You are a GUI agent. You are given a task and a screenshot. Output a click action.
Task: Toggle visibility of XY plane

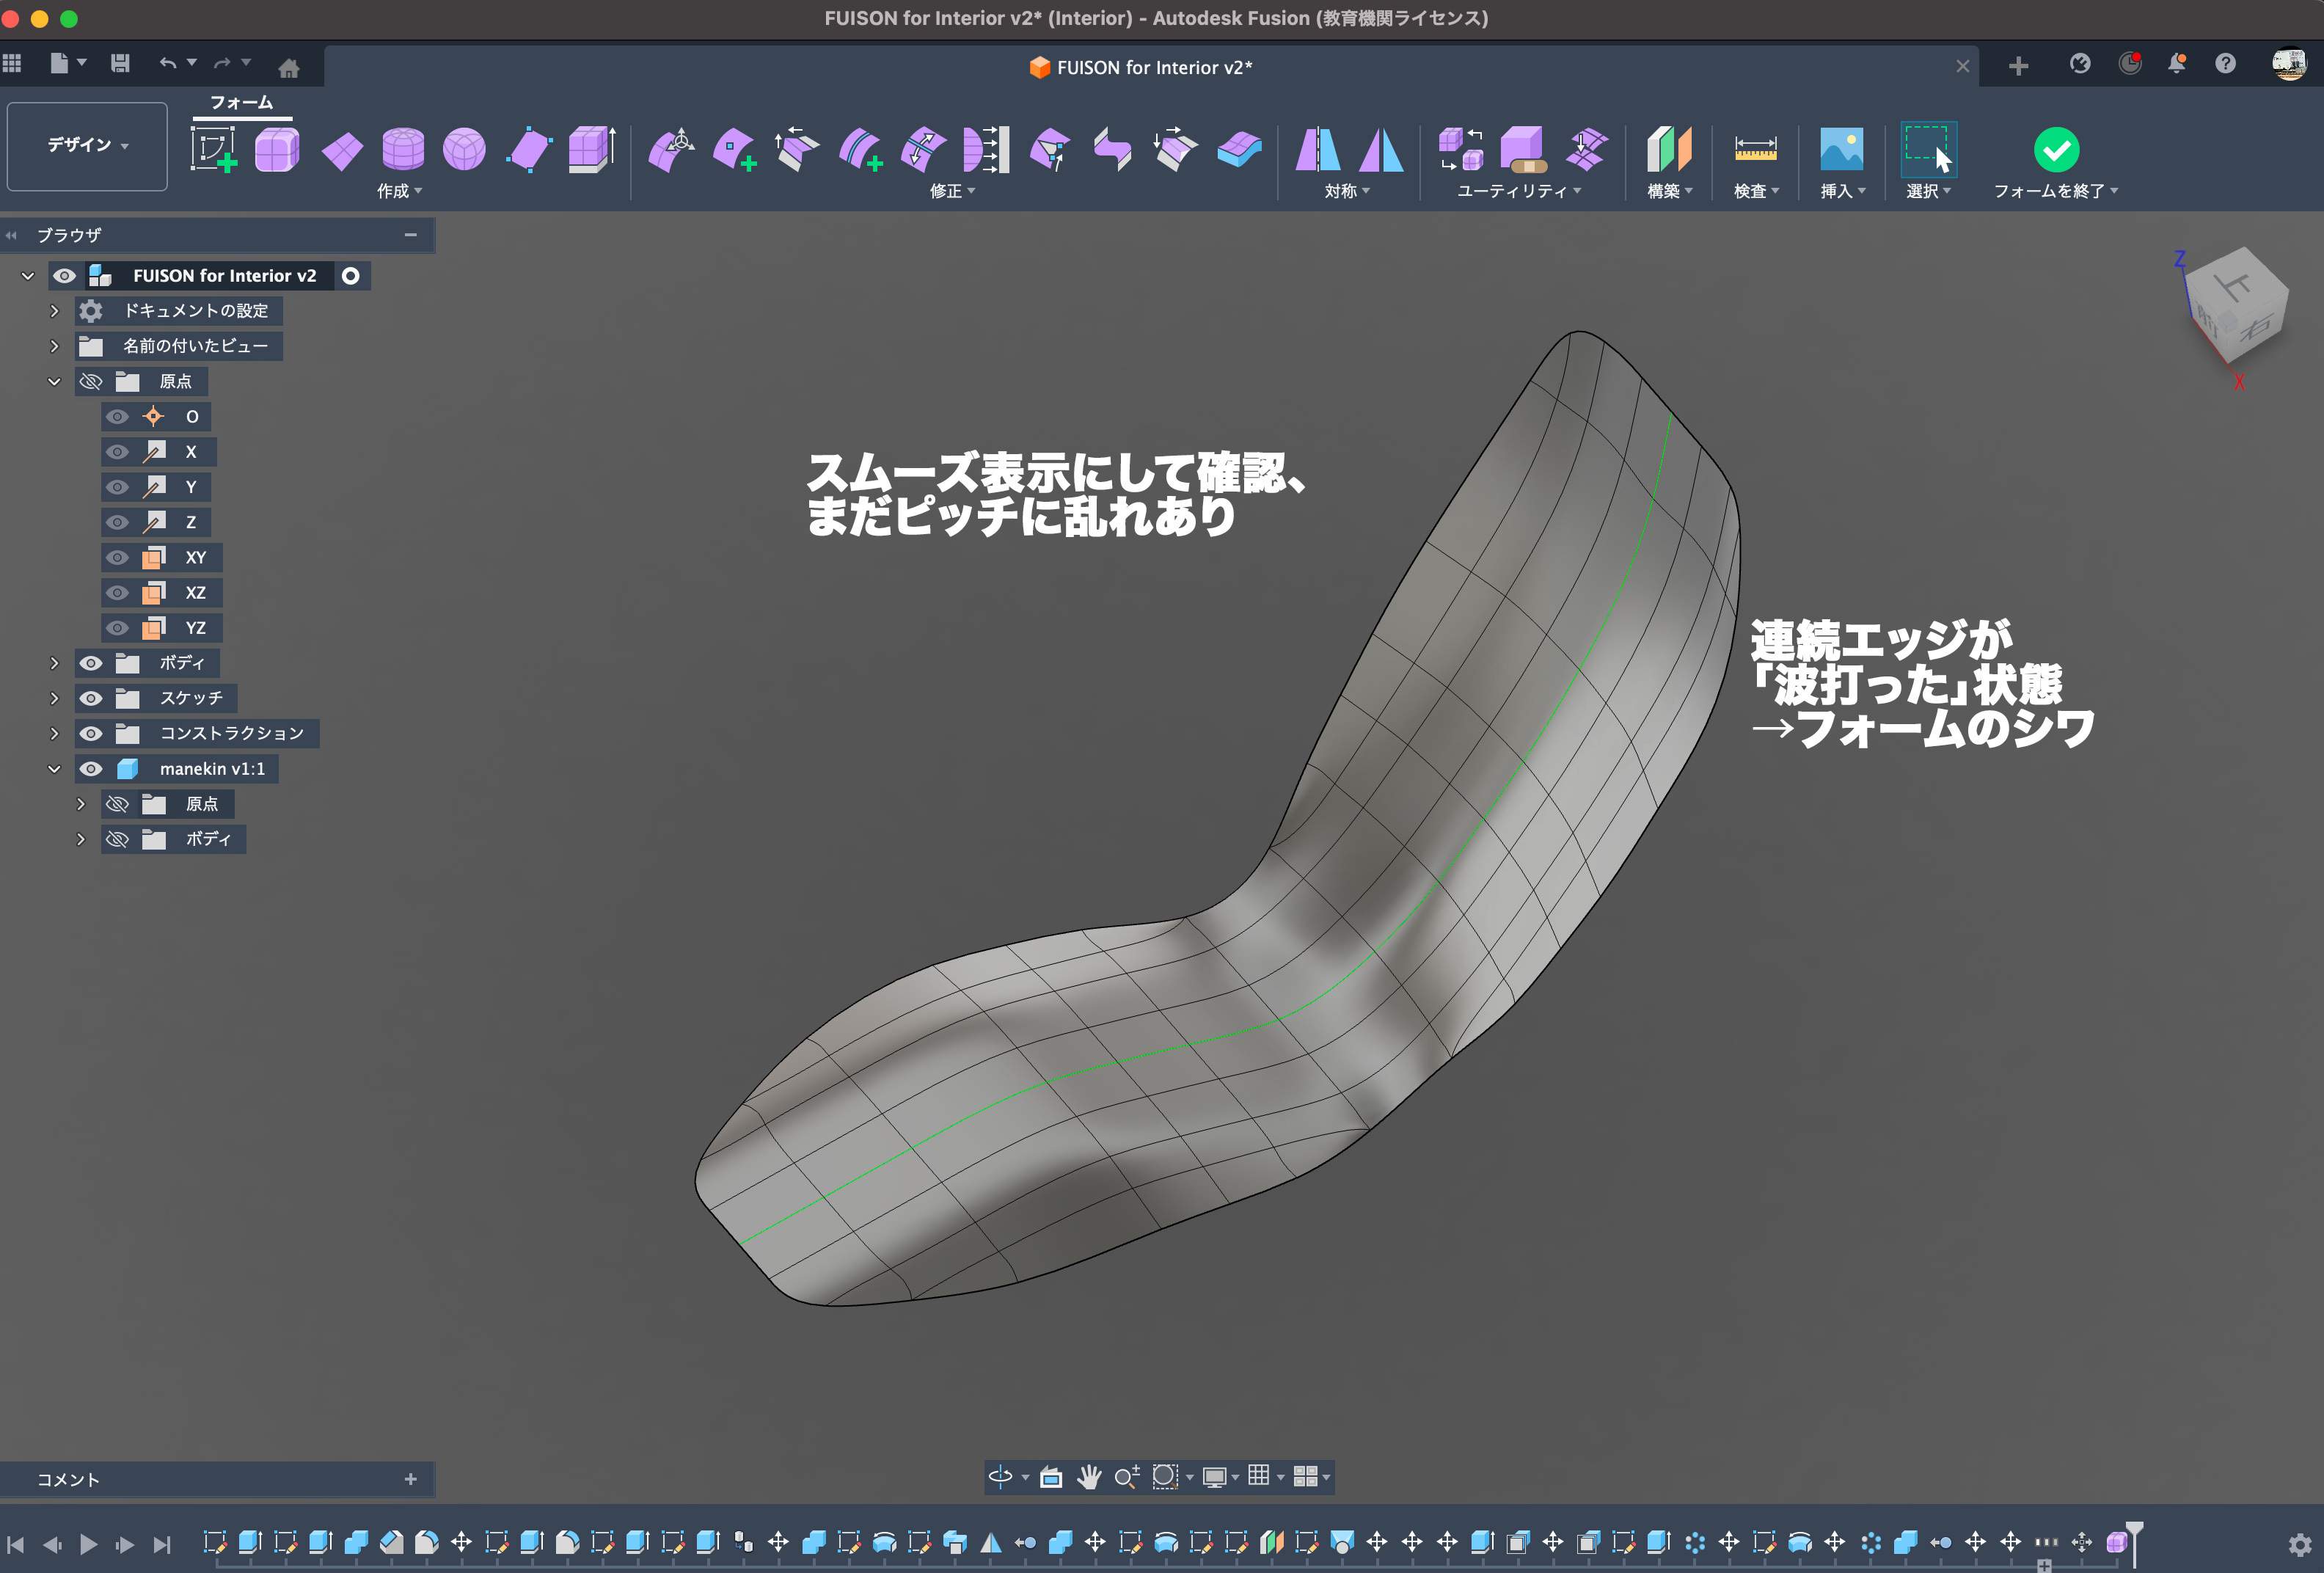(117, 557)
